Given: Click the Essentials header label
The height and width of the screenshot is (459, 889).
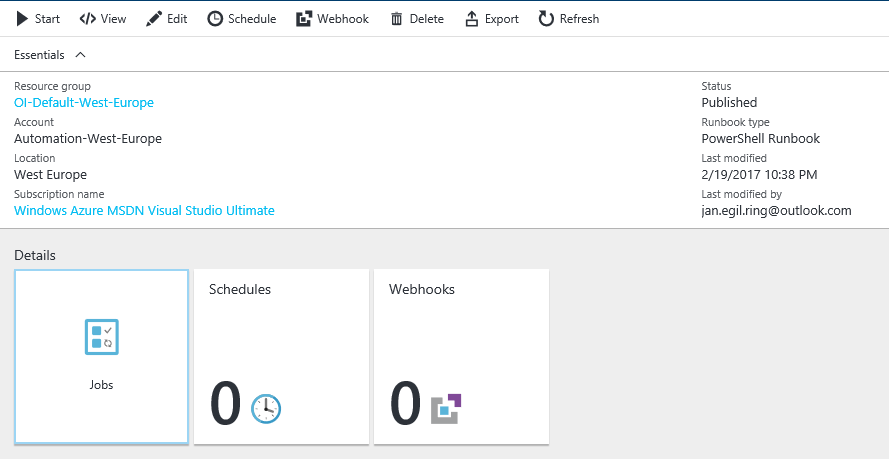Looking at the screenshot, I should pyautogui.click(x=39, y=55).
